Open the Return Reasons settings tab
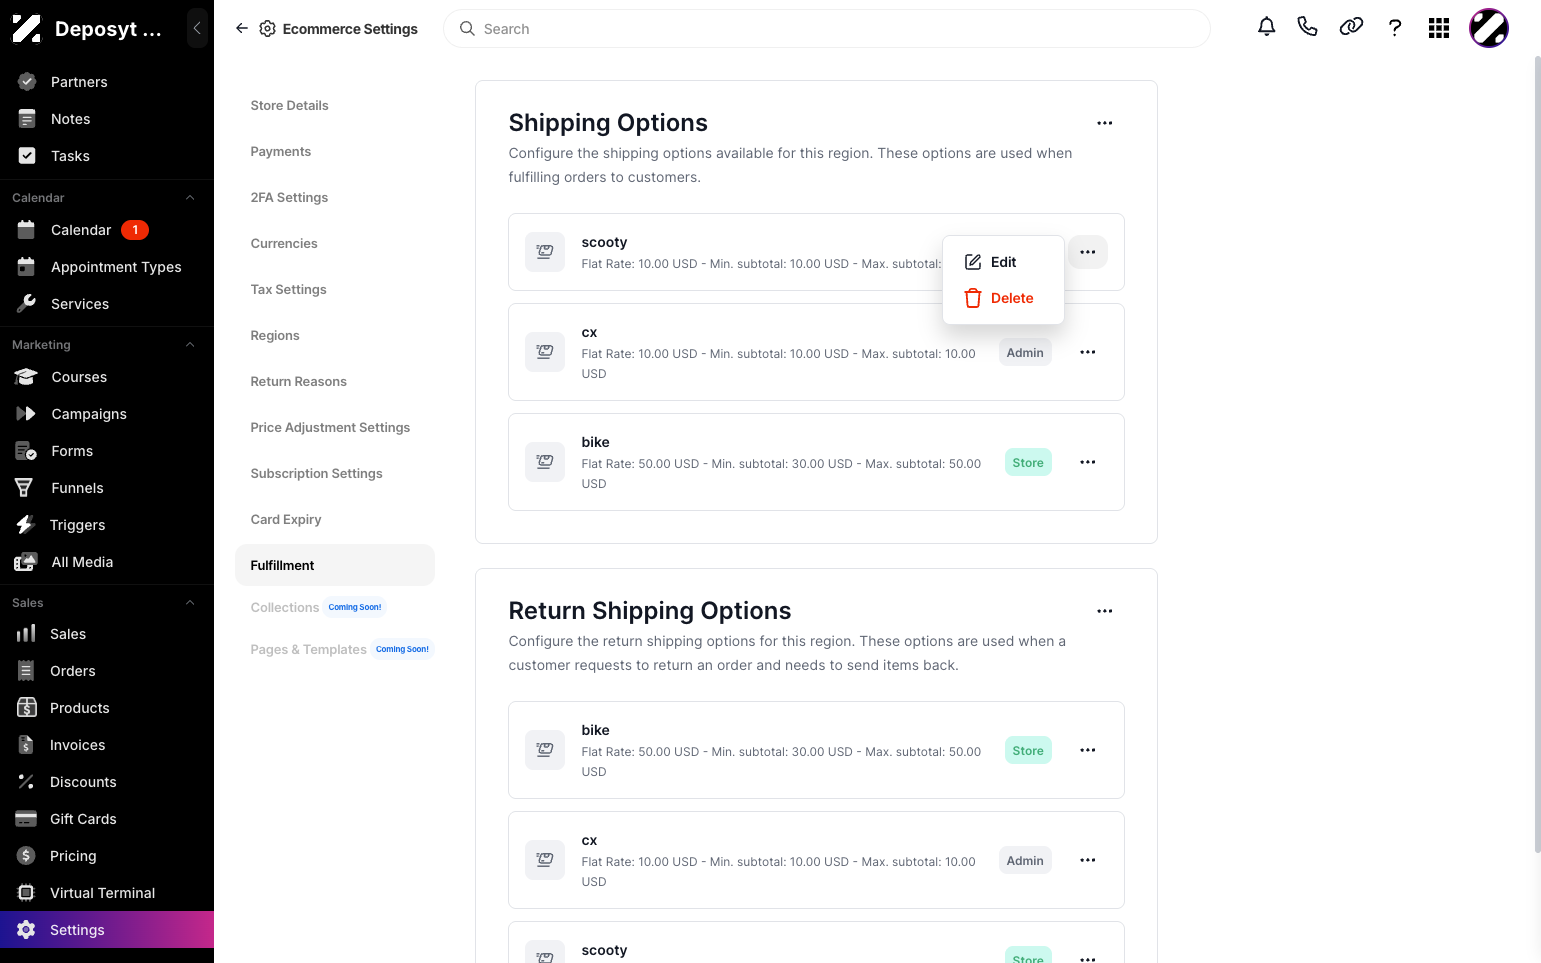Viewport: 1541px width, 963px height. 298,381
